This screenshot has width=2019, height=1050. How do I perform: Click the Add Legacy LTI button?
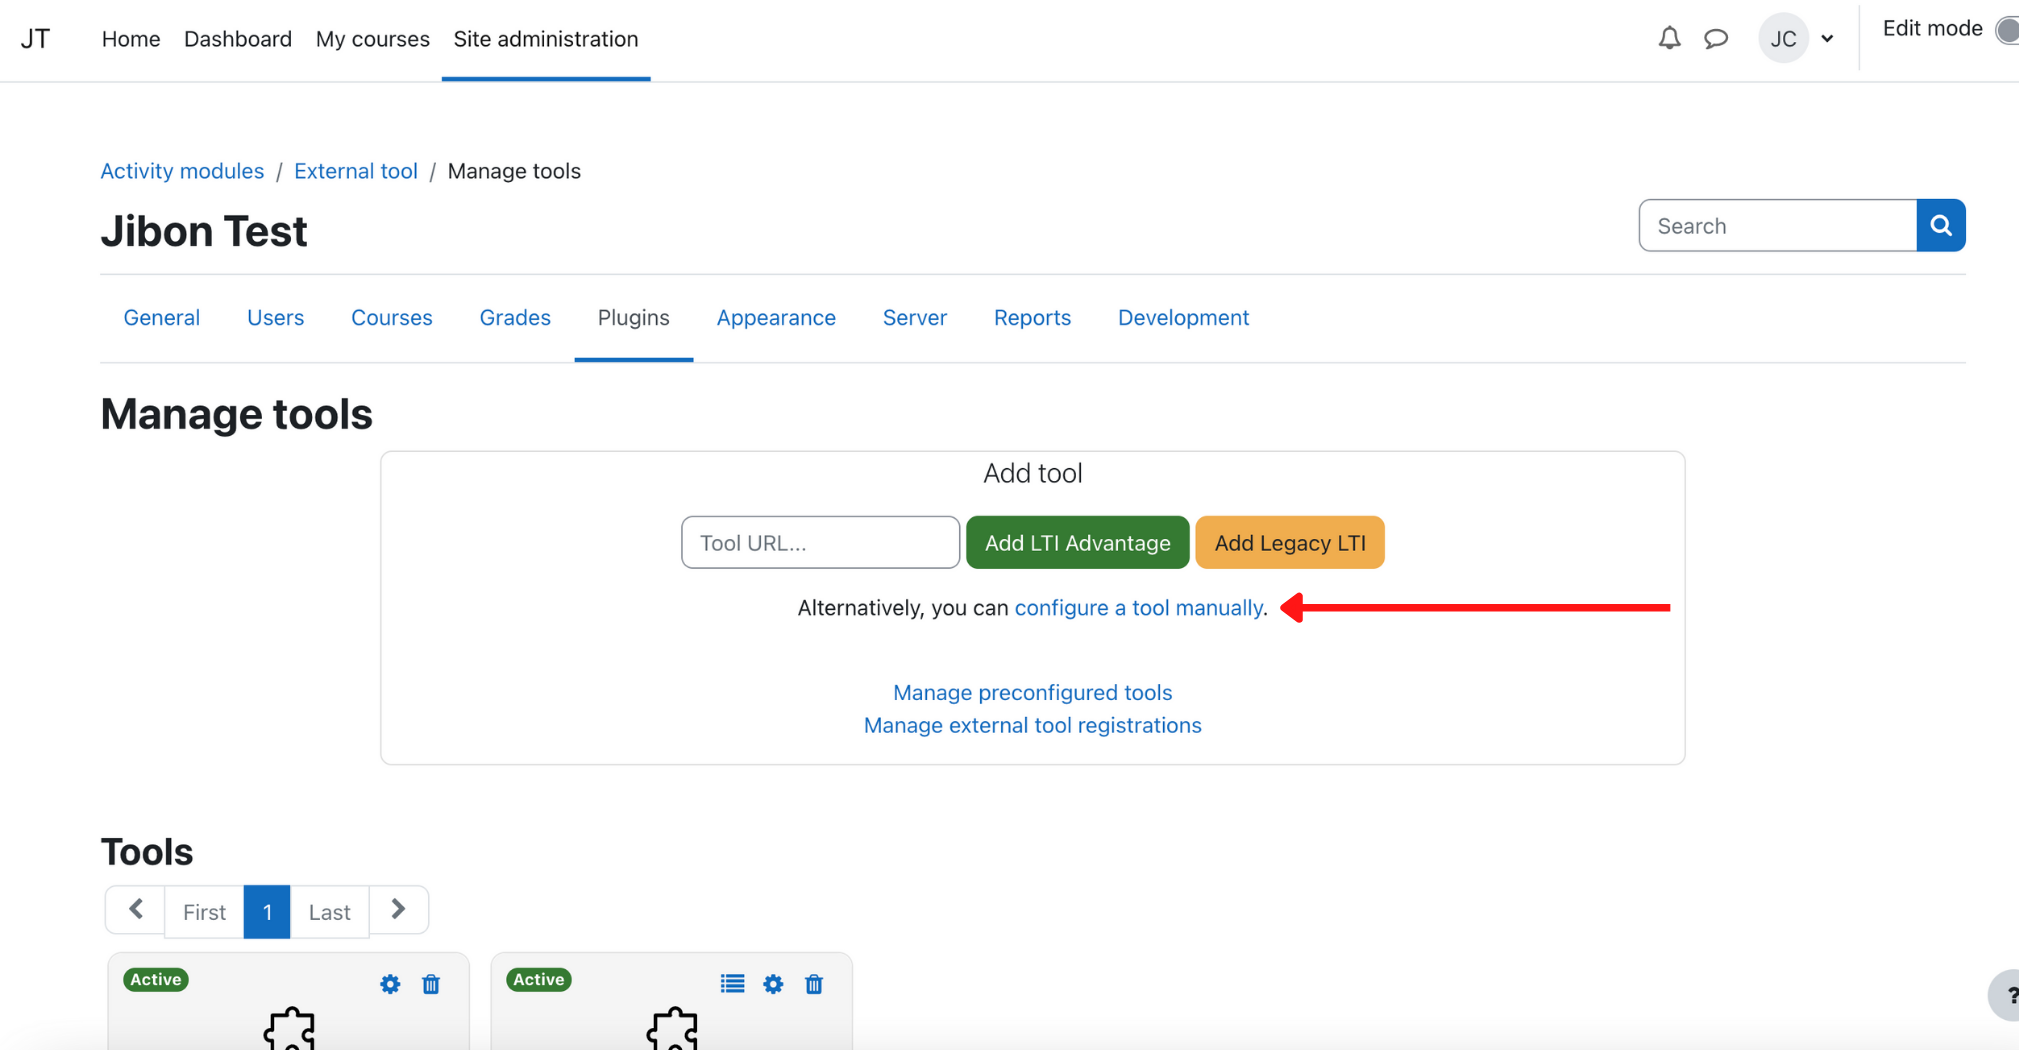point(1289,543)
